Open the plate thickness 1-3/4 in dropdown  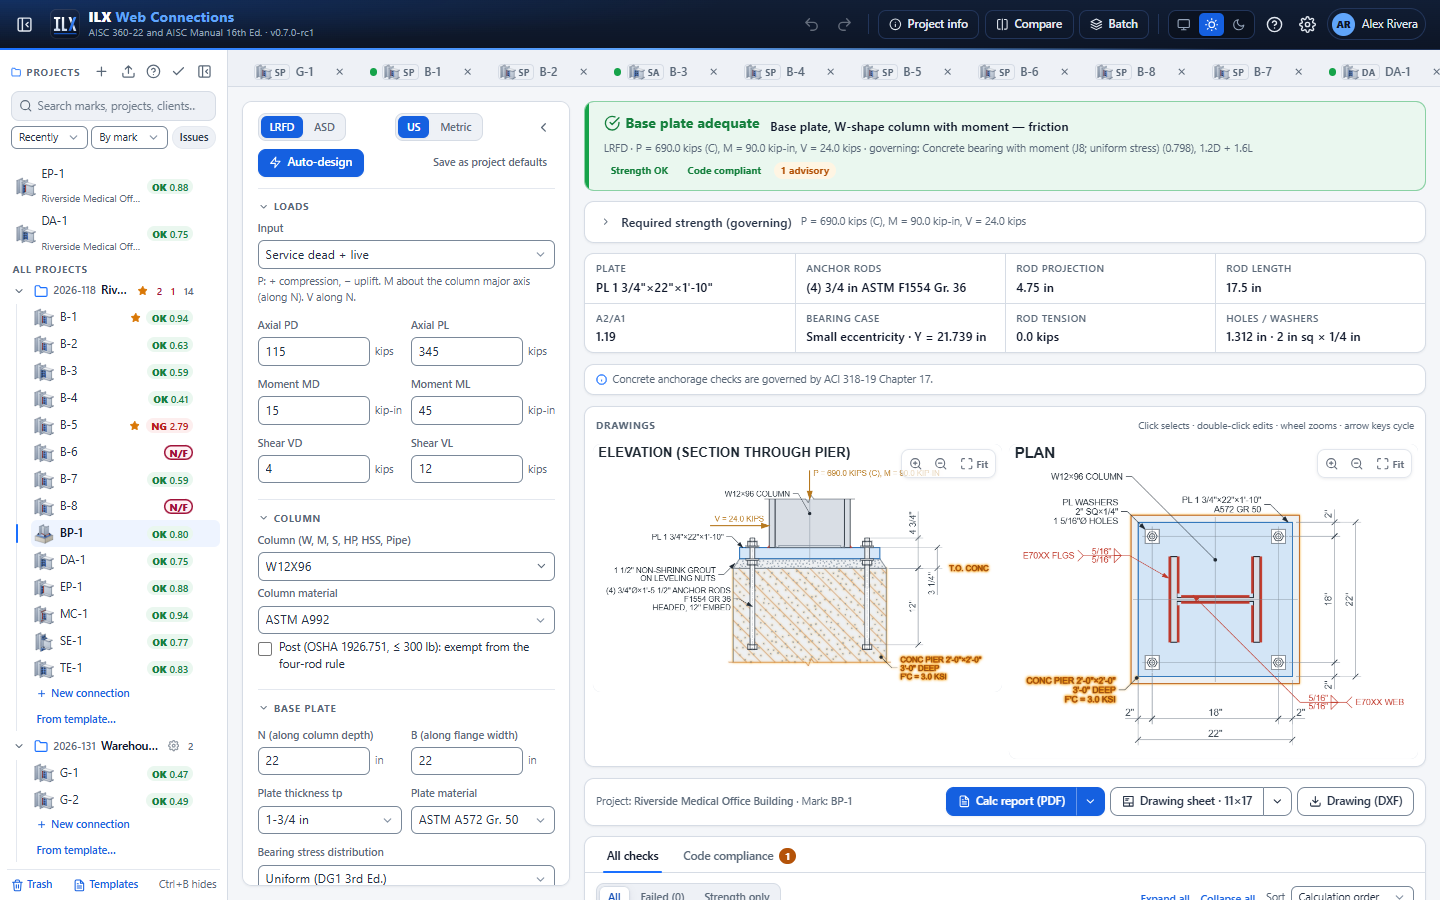[x=330, y=820]
